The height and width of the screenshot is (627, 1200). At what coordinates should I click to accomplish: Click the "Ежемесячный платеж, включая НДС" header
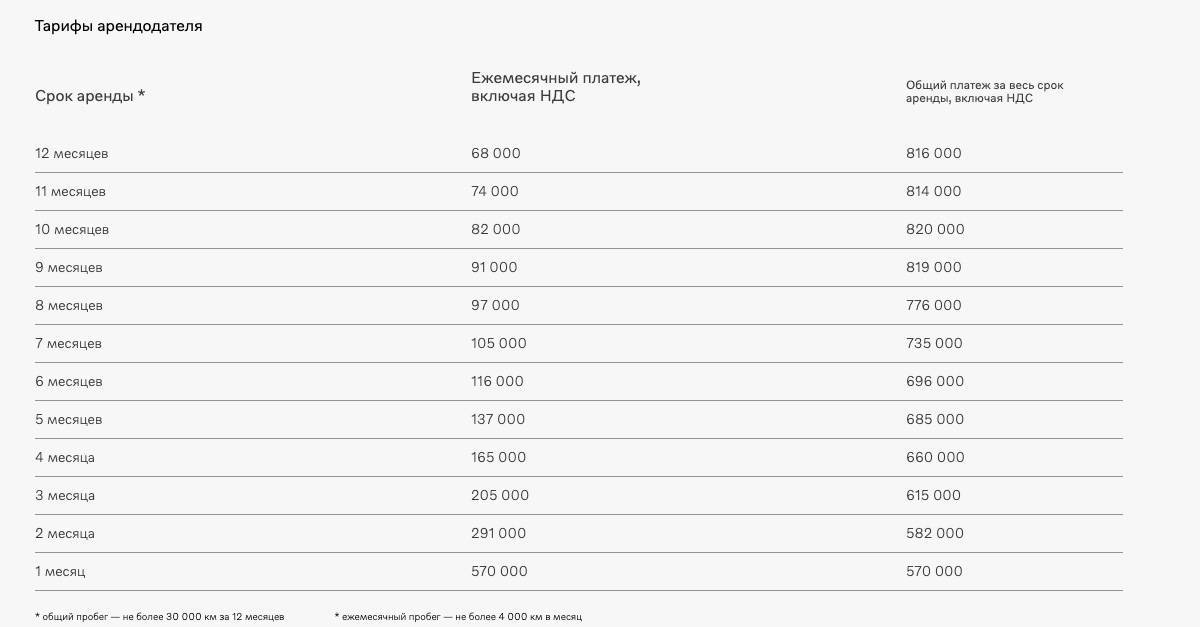(x=555, y=87)
